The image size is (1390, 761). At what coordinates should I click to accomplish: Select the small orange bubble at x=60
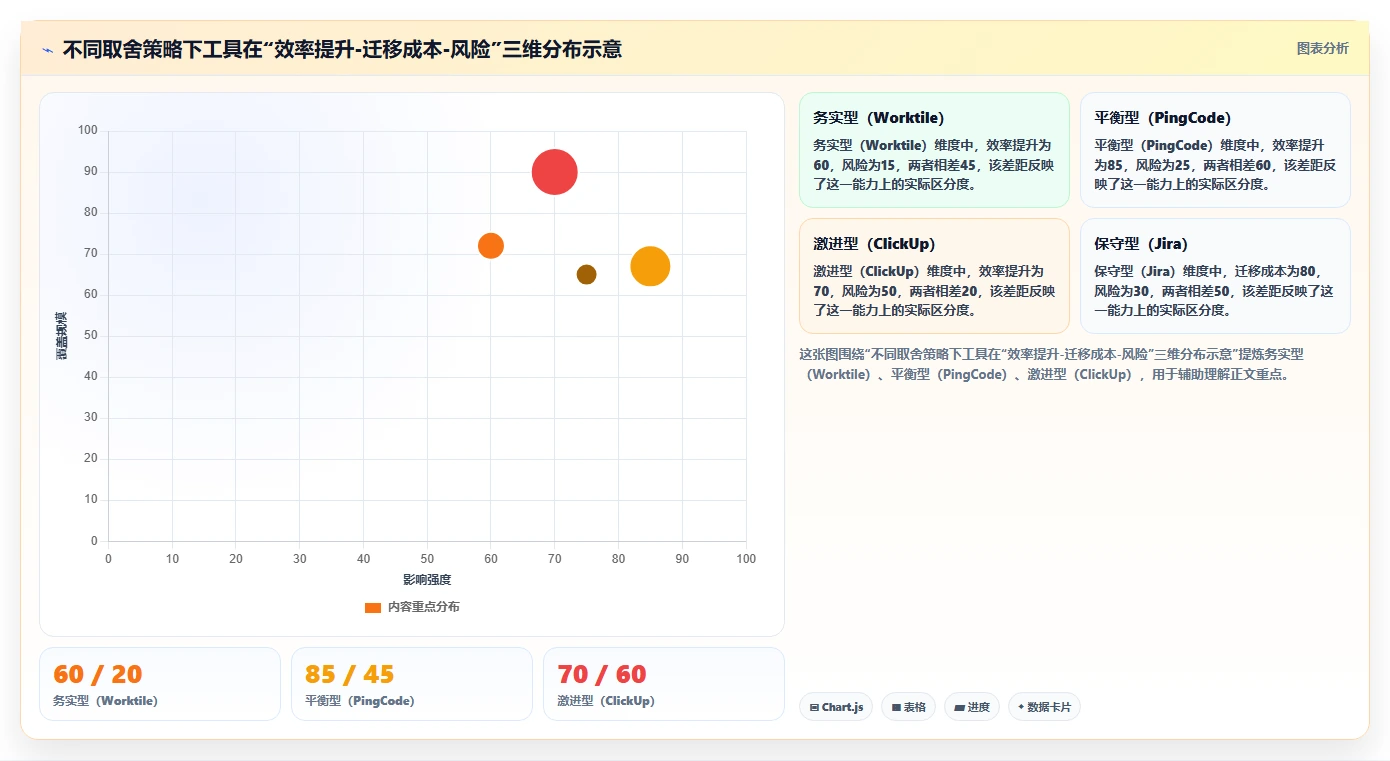[490, 245]
